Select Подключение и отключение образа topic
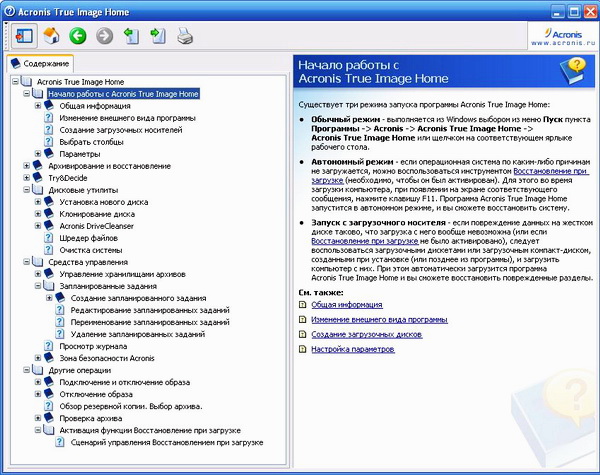Image resolution: width=600 pixels, height=475 pixels. click(125, 382)
